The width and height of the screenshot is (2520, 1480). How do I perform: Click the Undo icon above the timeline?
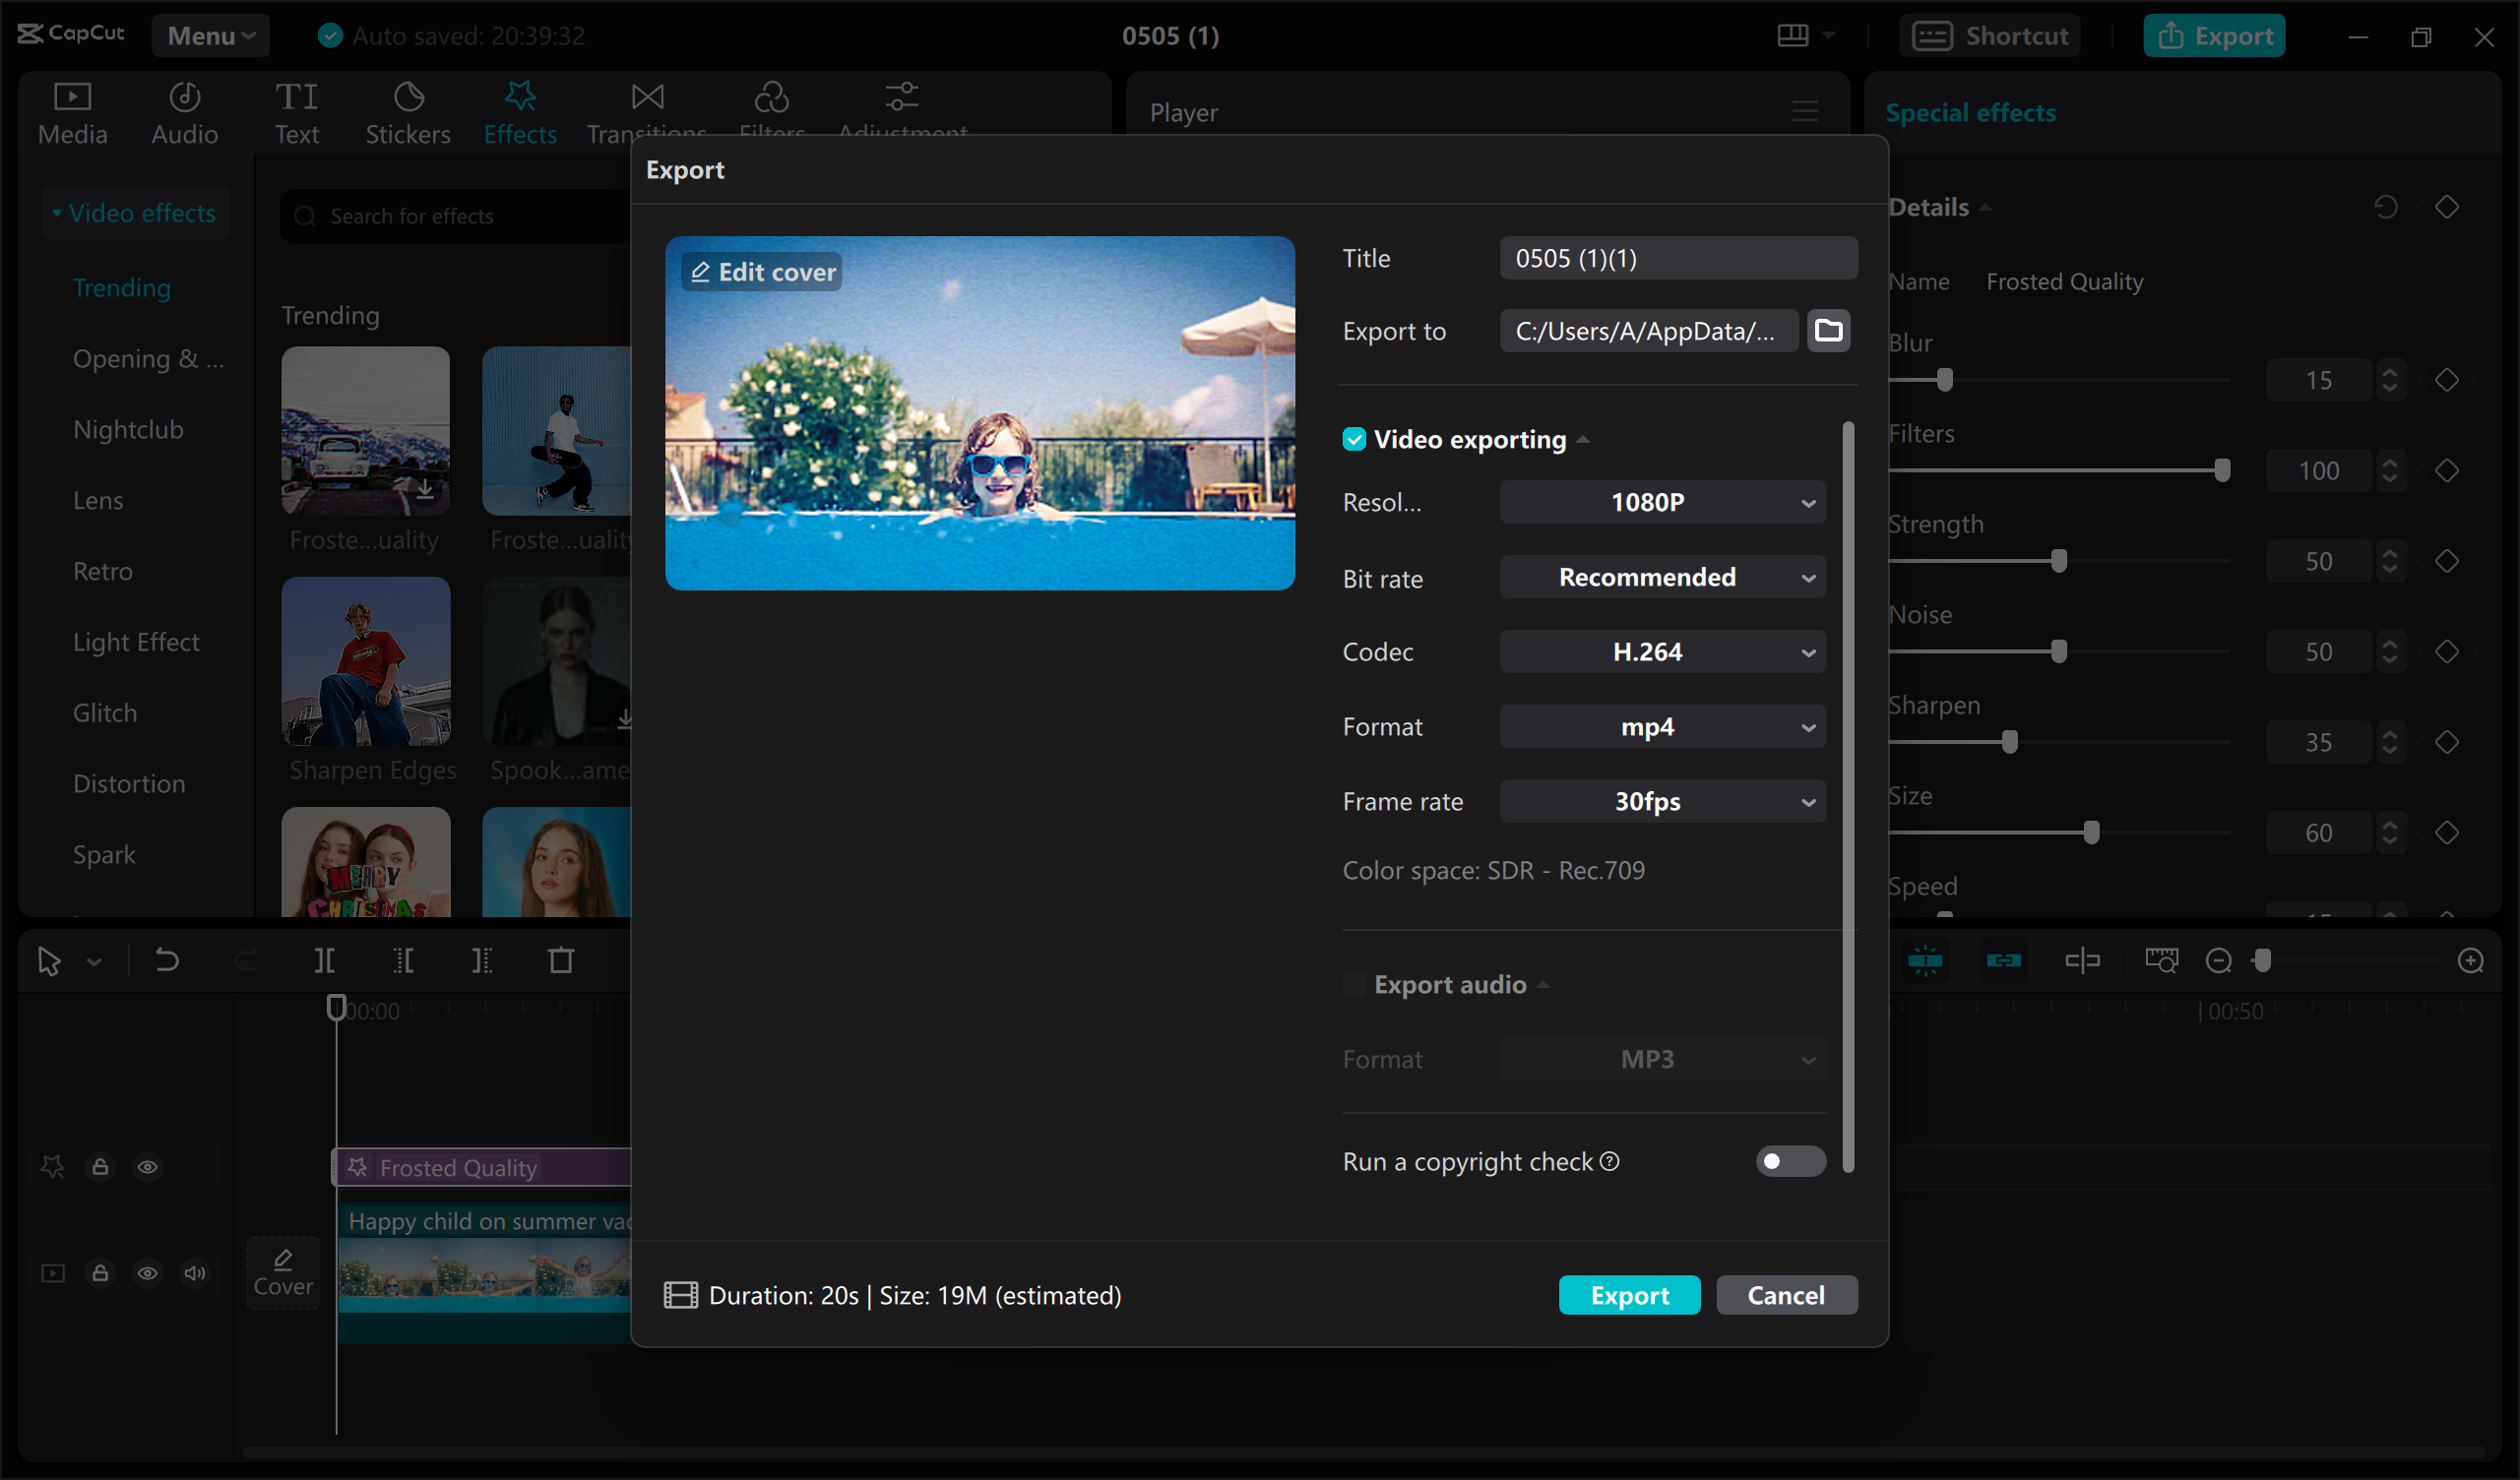(x=167, y=960)
